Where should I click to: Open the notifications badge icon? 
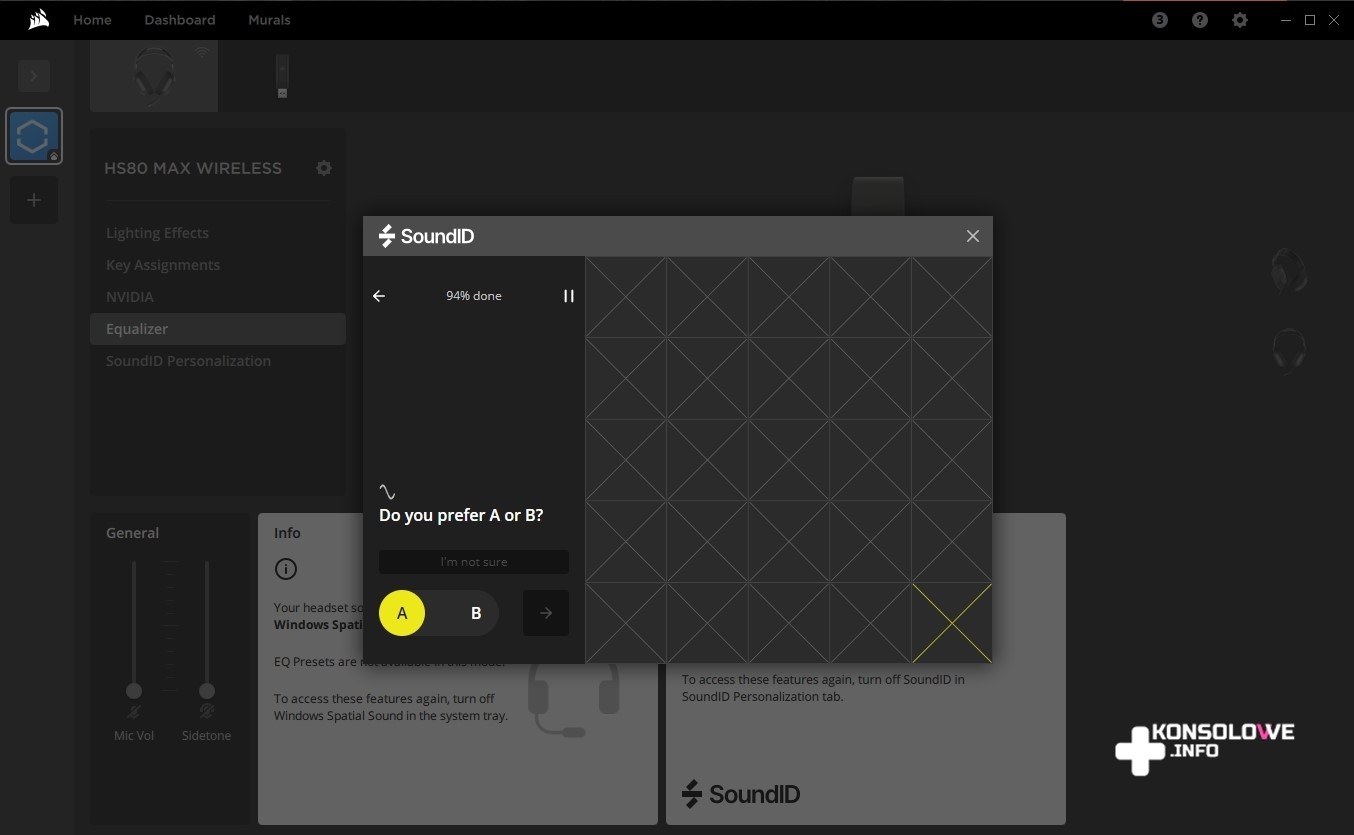[1160, 20]
